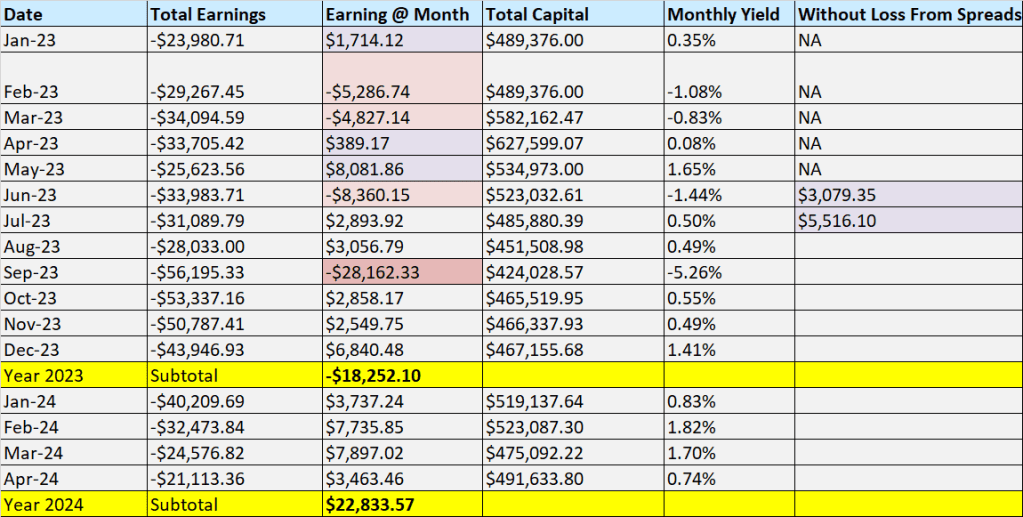Click the Year 2023 subtotal row label
Screen dimensions: 1023x517
(73, 376)
